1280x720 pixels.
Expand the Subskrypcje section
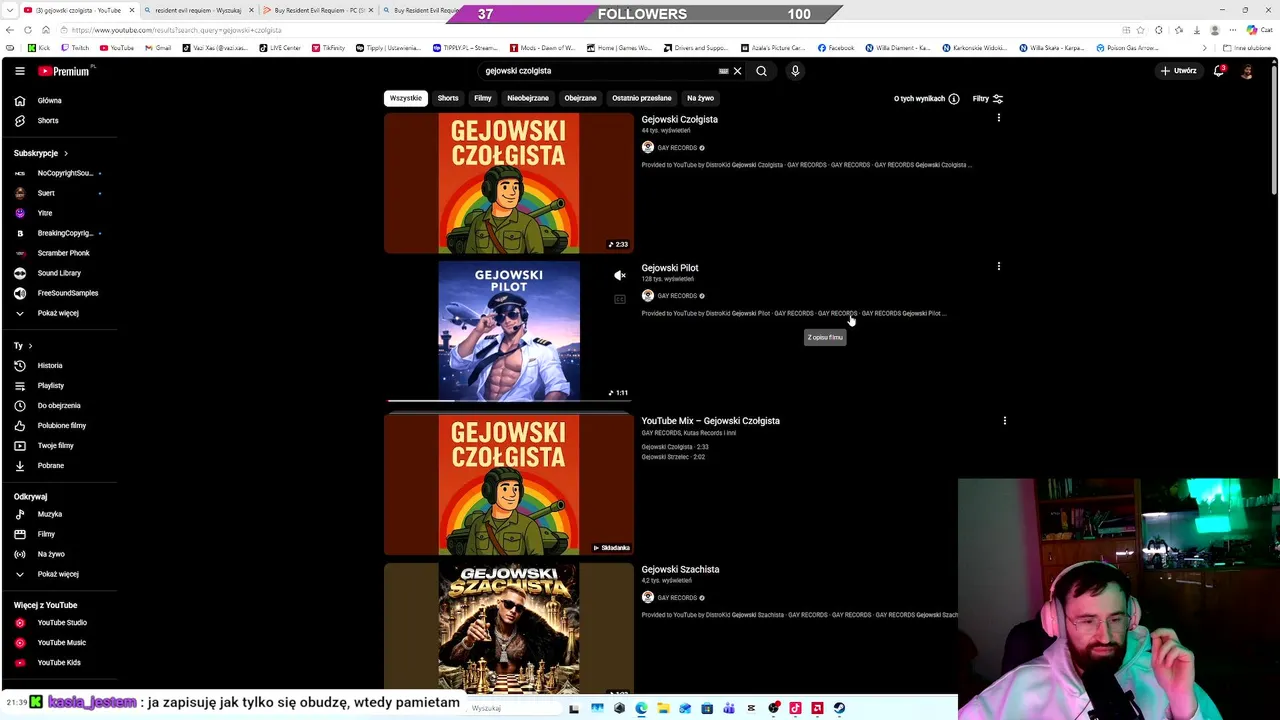41,153
